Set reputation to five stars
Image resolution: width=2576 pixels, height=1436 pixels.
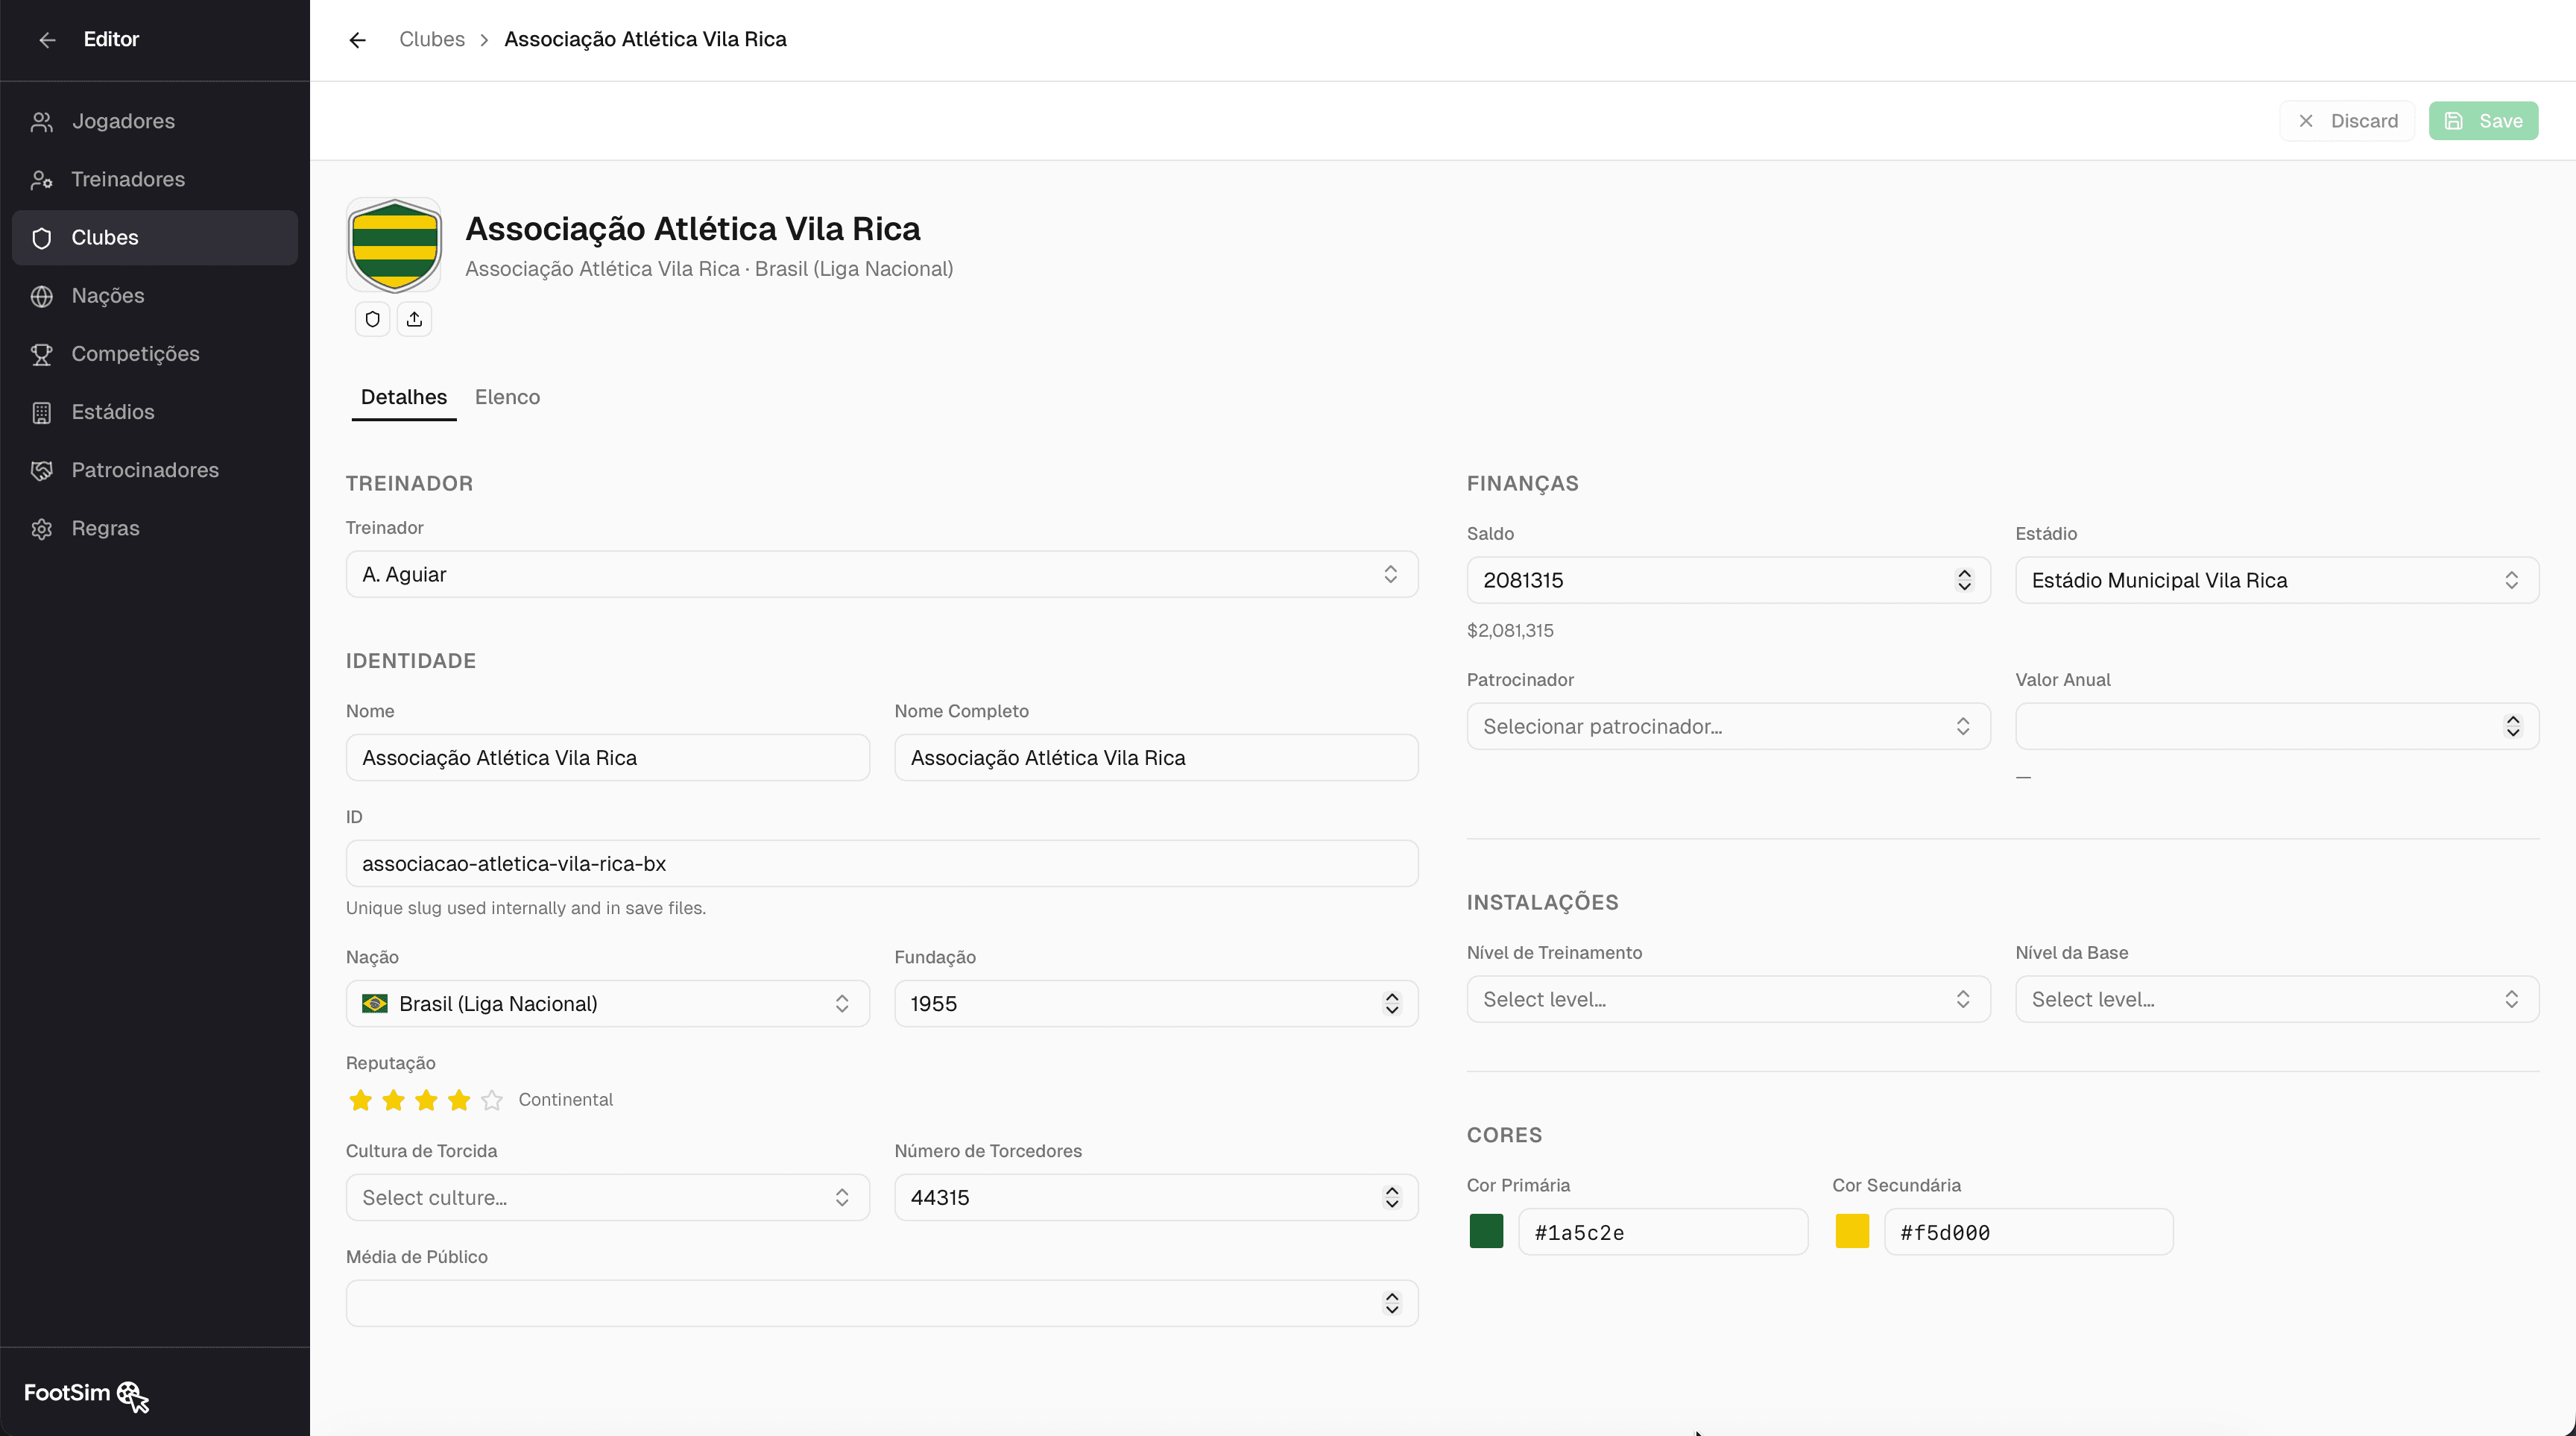point(492,1100)
